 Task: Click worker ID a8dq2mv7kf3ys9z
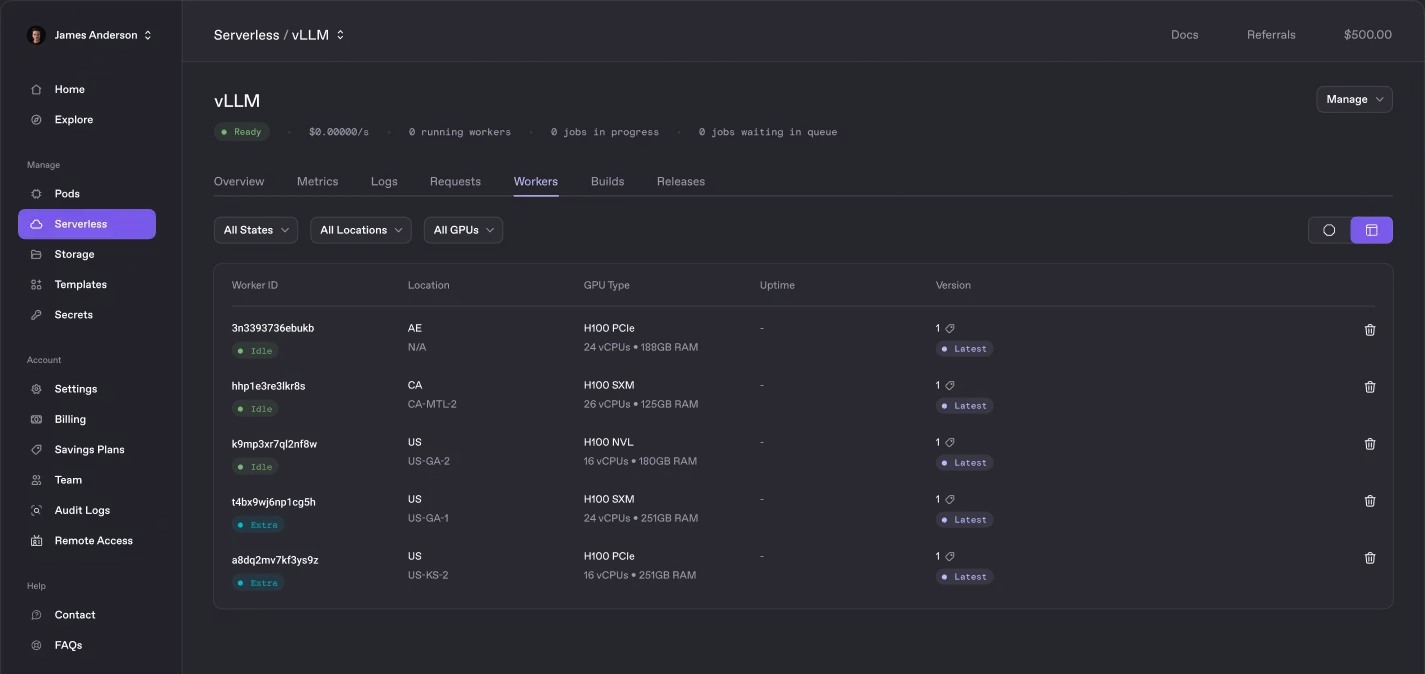(x=275, y=560)
